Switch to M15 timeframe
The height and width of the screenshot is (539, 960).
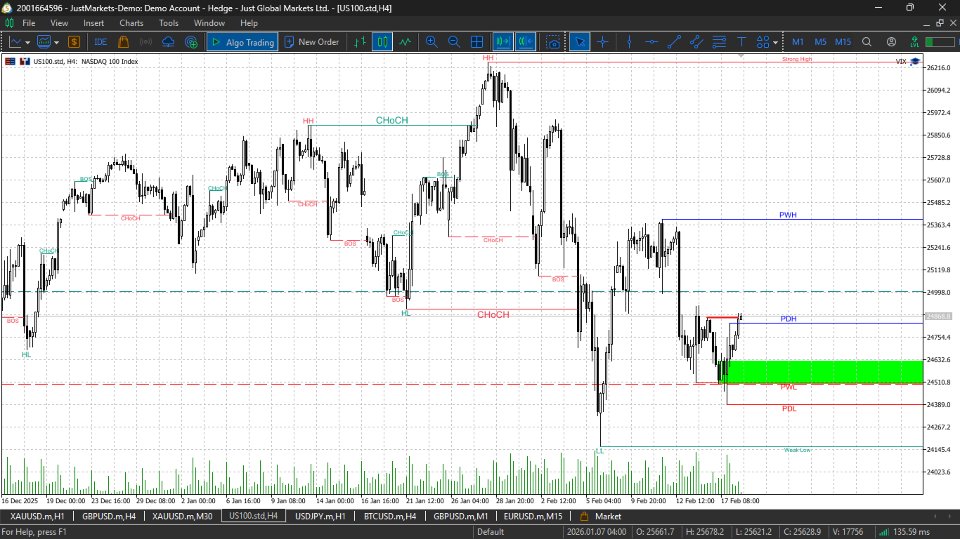pyautogui.click(x=843, y=42)
